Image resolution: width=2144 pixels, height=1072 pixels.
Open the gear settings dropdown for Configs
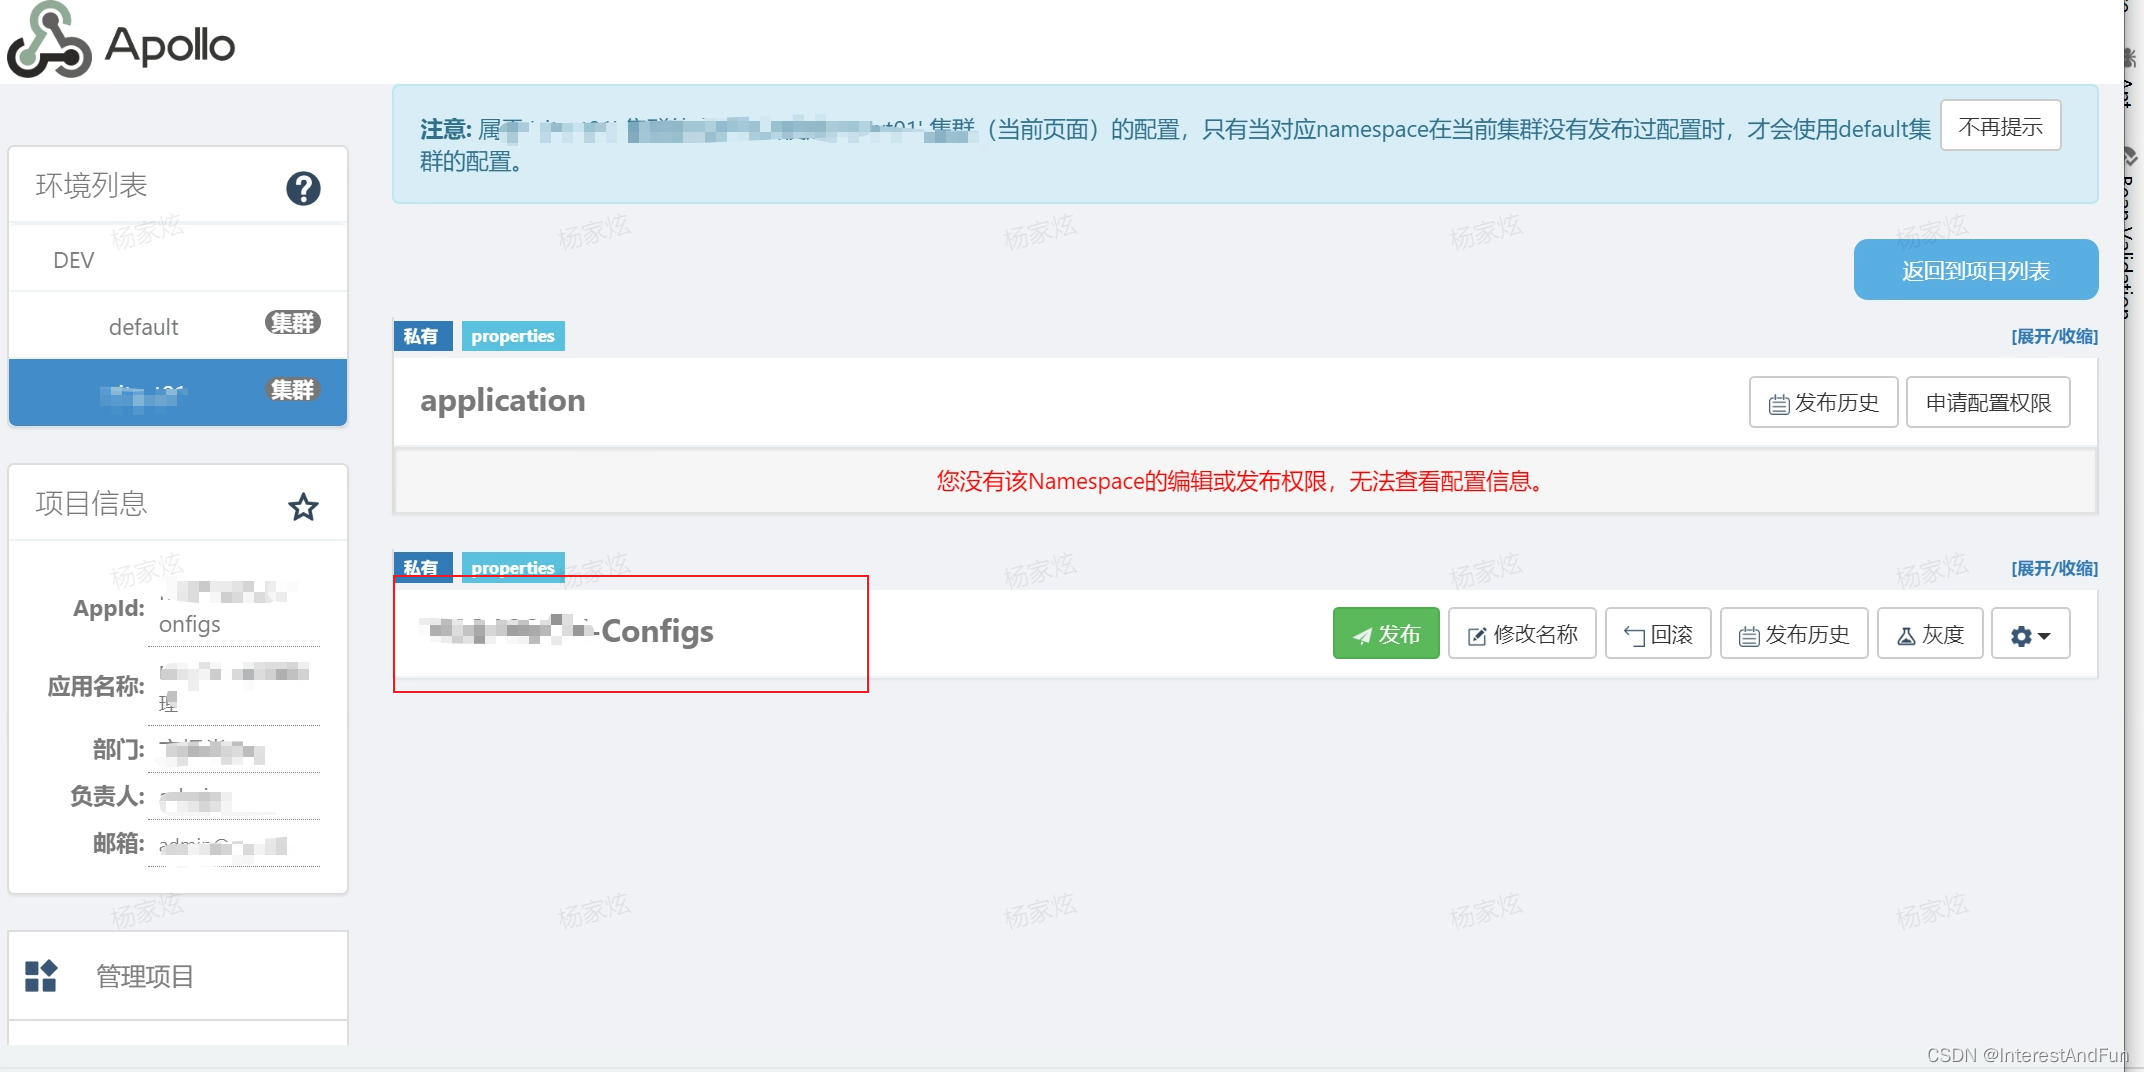[x=2030, y=633]
